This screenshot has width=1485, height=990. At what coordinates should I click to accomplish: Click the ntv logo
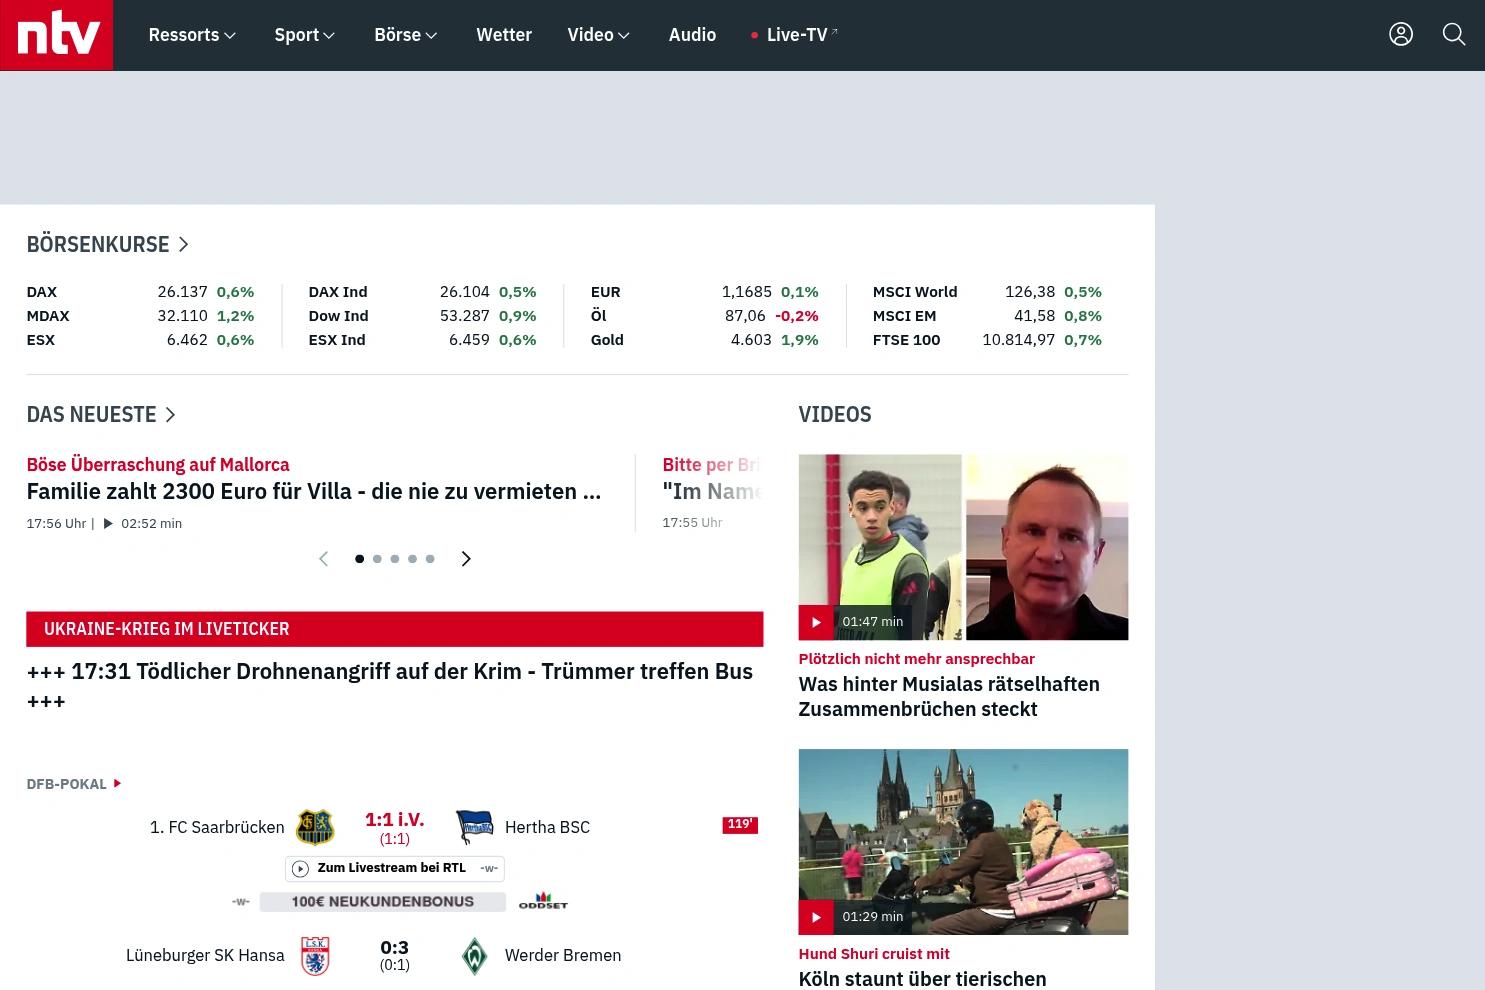click(x=57, y=35)
